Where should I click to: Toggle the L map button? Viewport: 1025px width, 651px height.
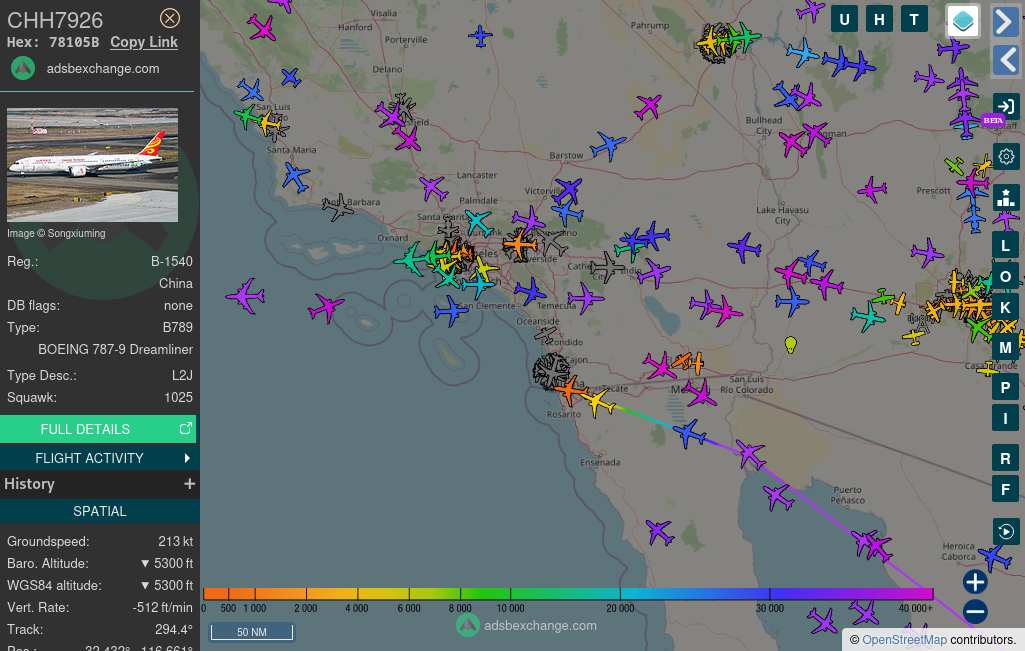[x=1005, y=246]
